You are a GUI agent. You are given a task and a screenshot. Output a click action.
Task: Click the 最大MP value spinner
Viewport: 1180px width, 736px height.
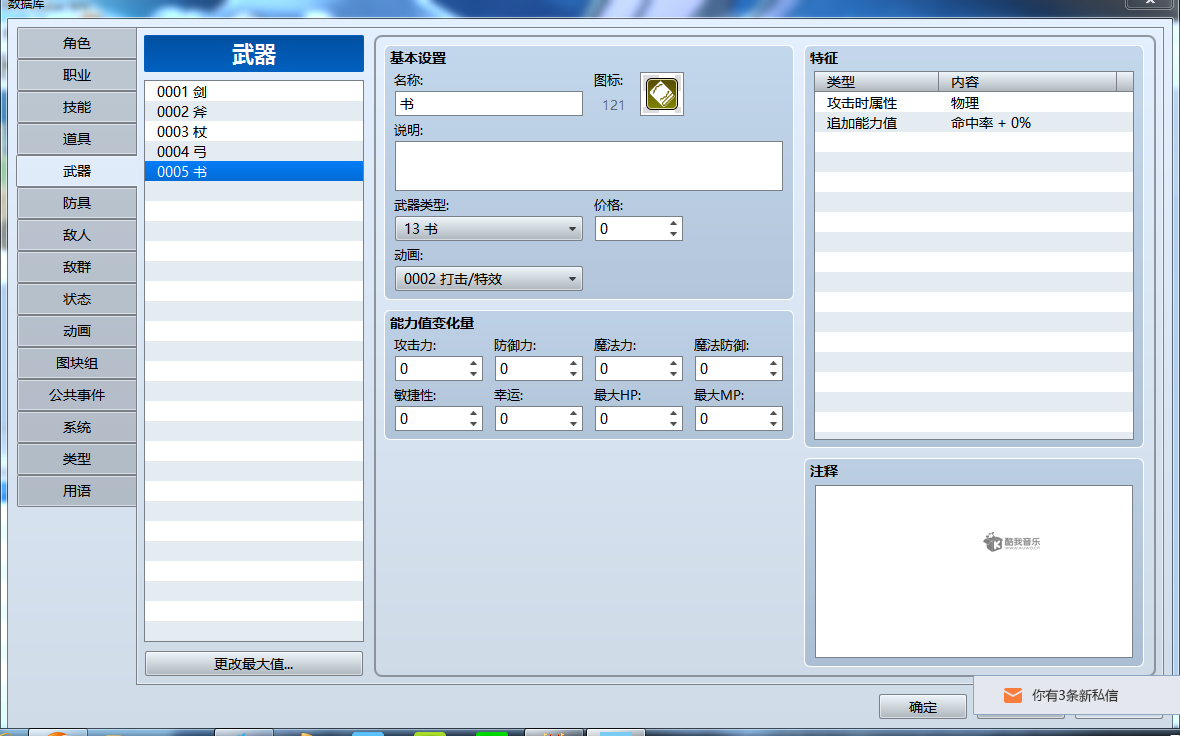[x=738, y=419]
